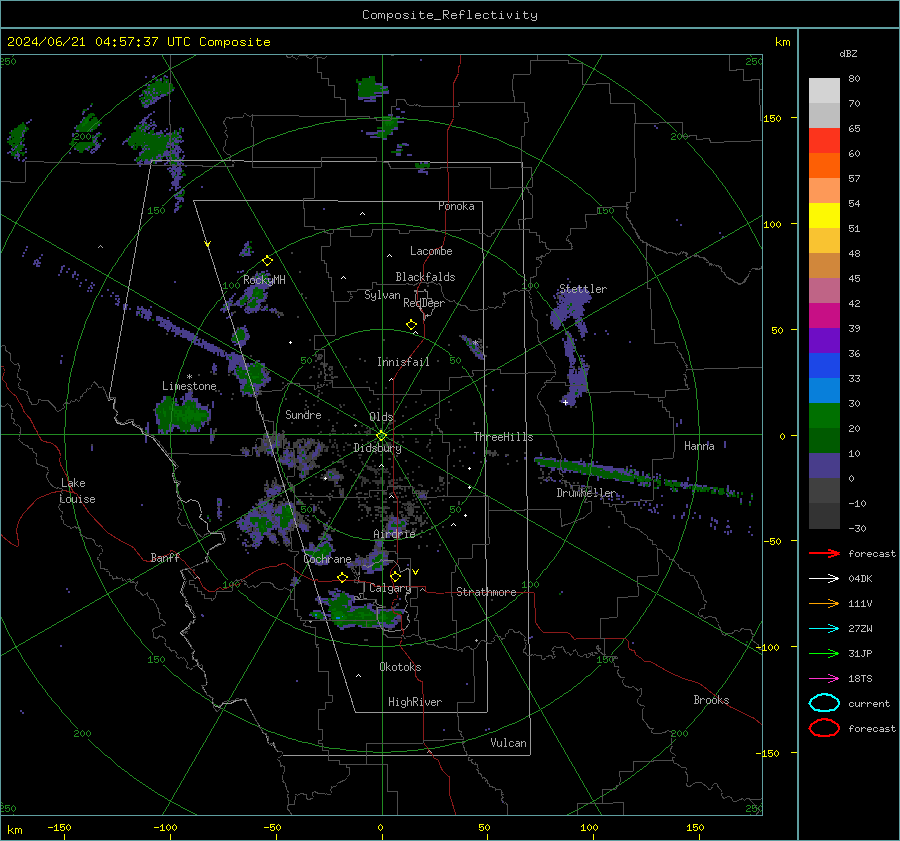The height and width of the screenshot is (841, 900).
Task: Click the dBZ legend heading
Action: (848, 54)
